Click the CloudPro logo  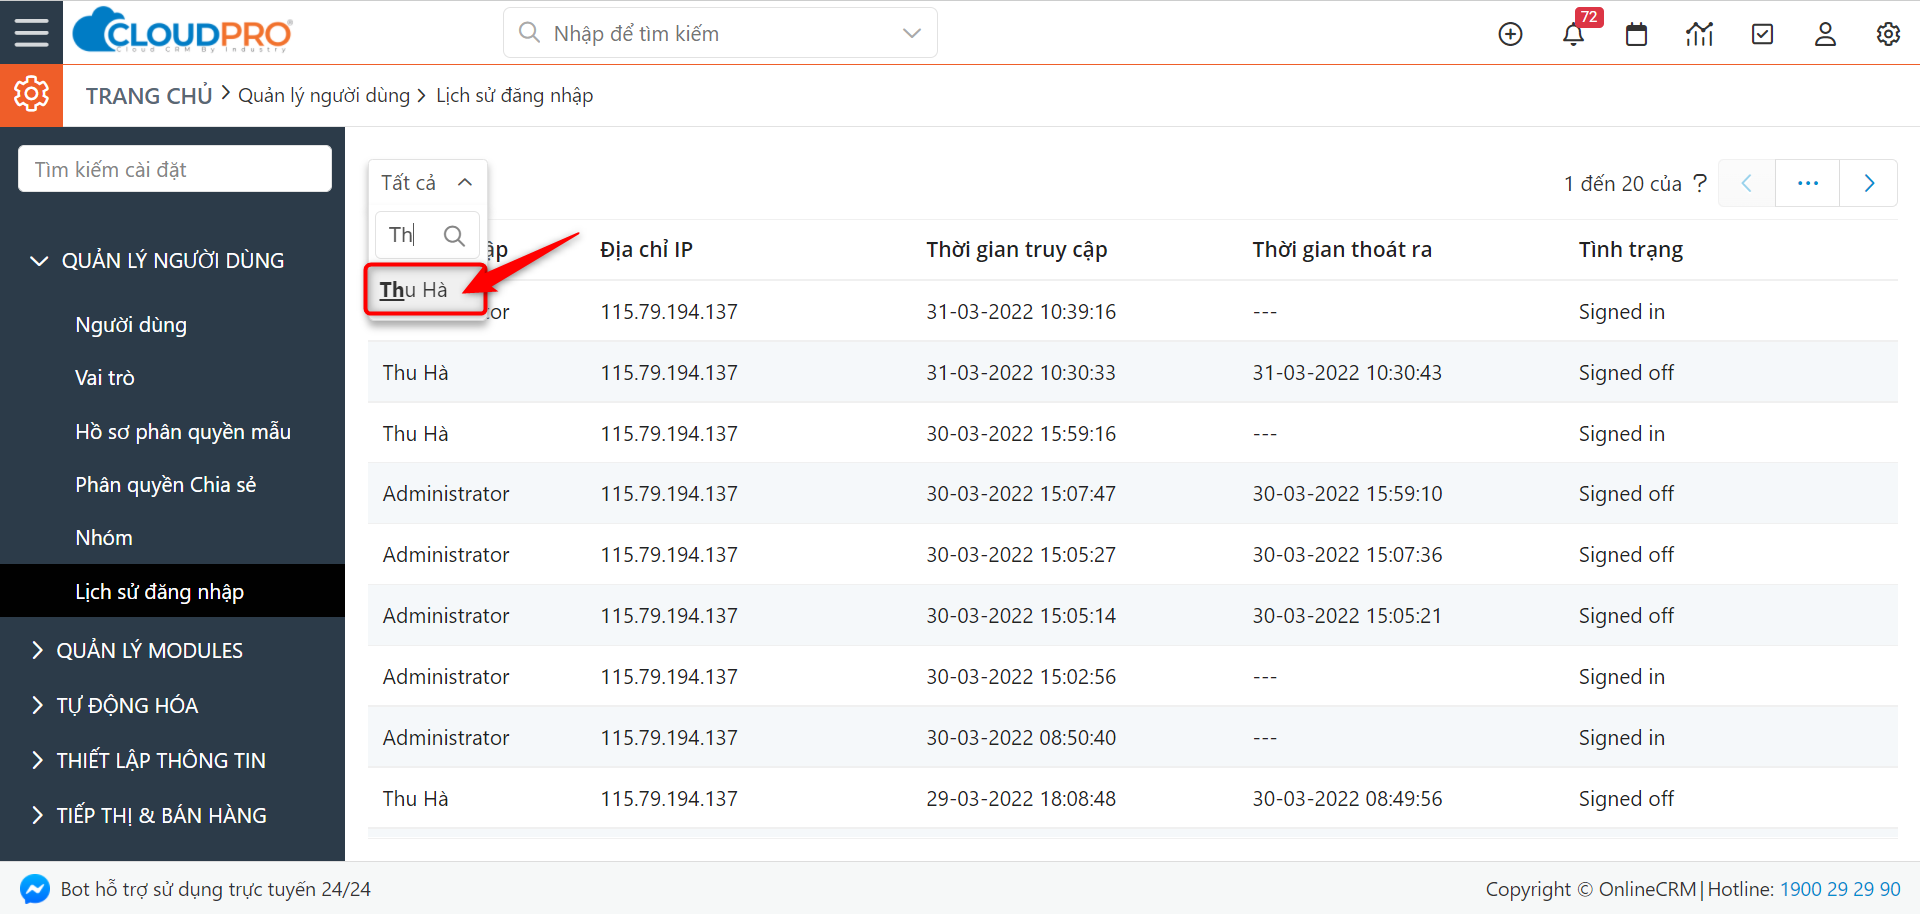(x=183, y=30)
